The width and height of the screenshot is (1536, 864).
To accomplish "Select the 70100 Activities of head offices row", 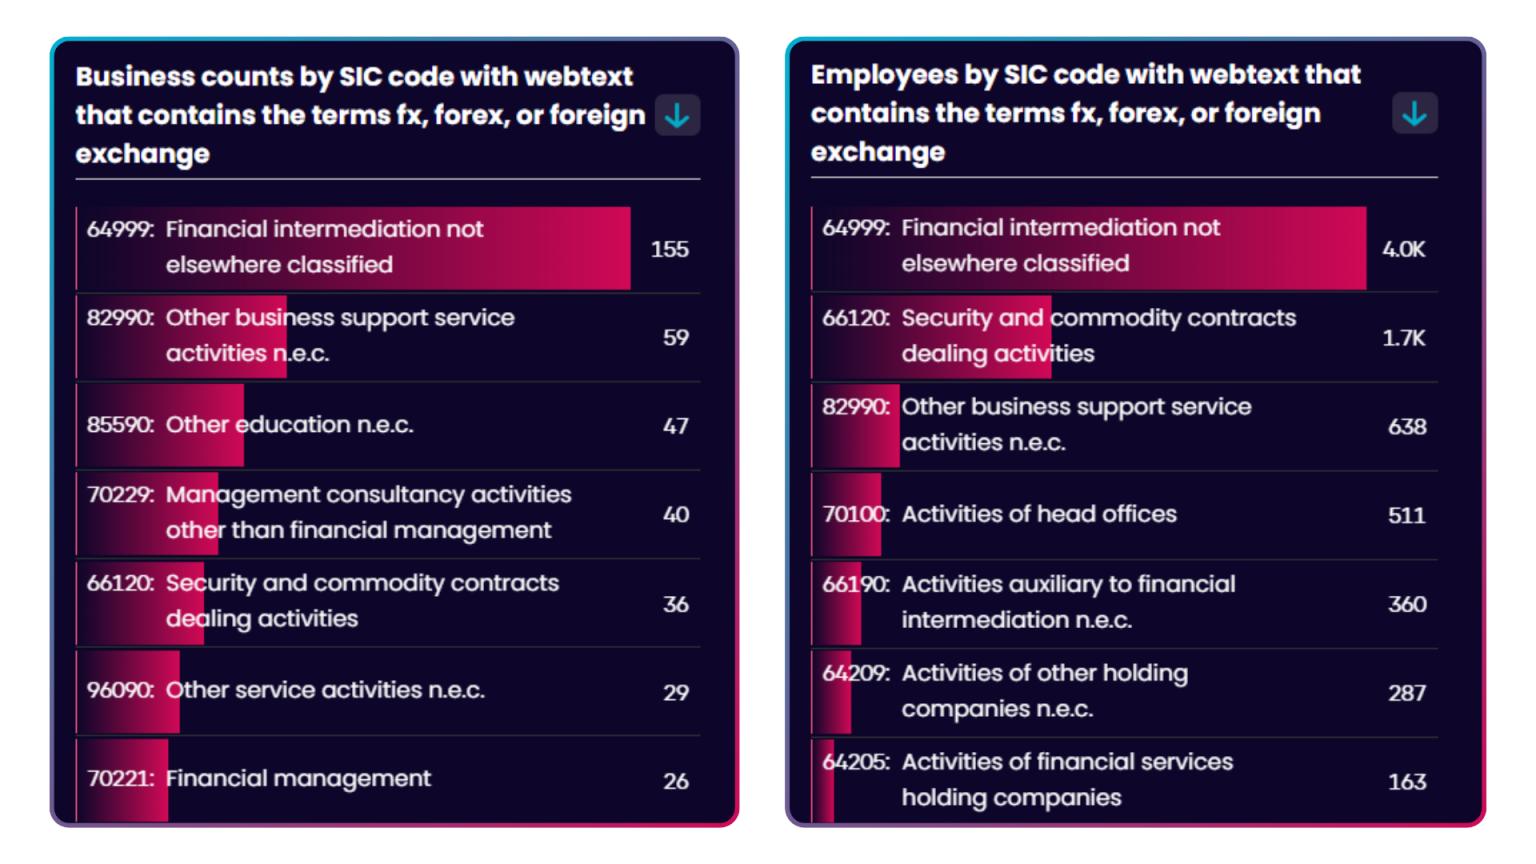I will pyautogui.click(x=1124, y=514).
